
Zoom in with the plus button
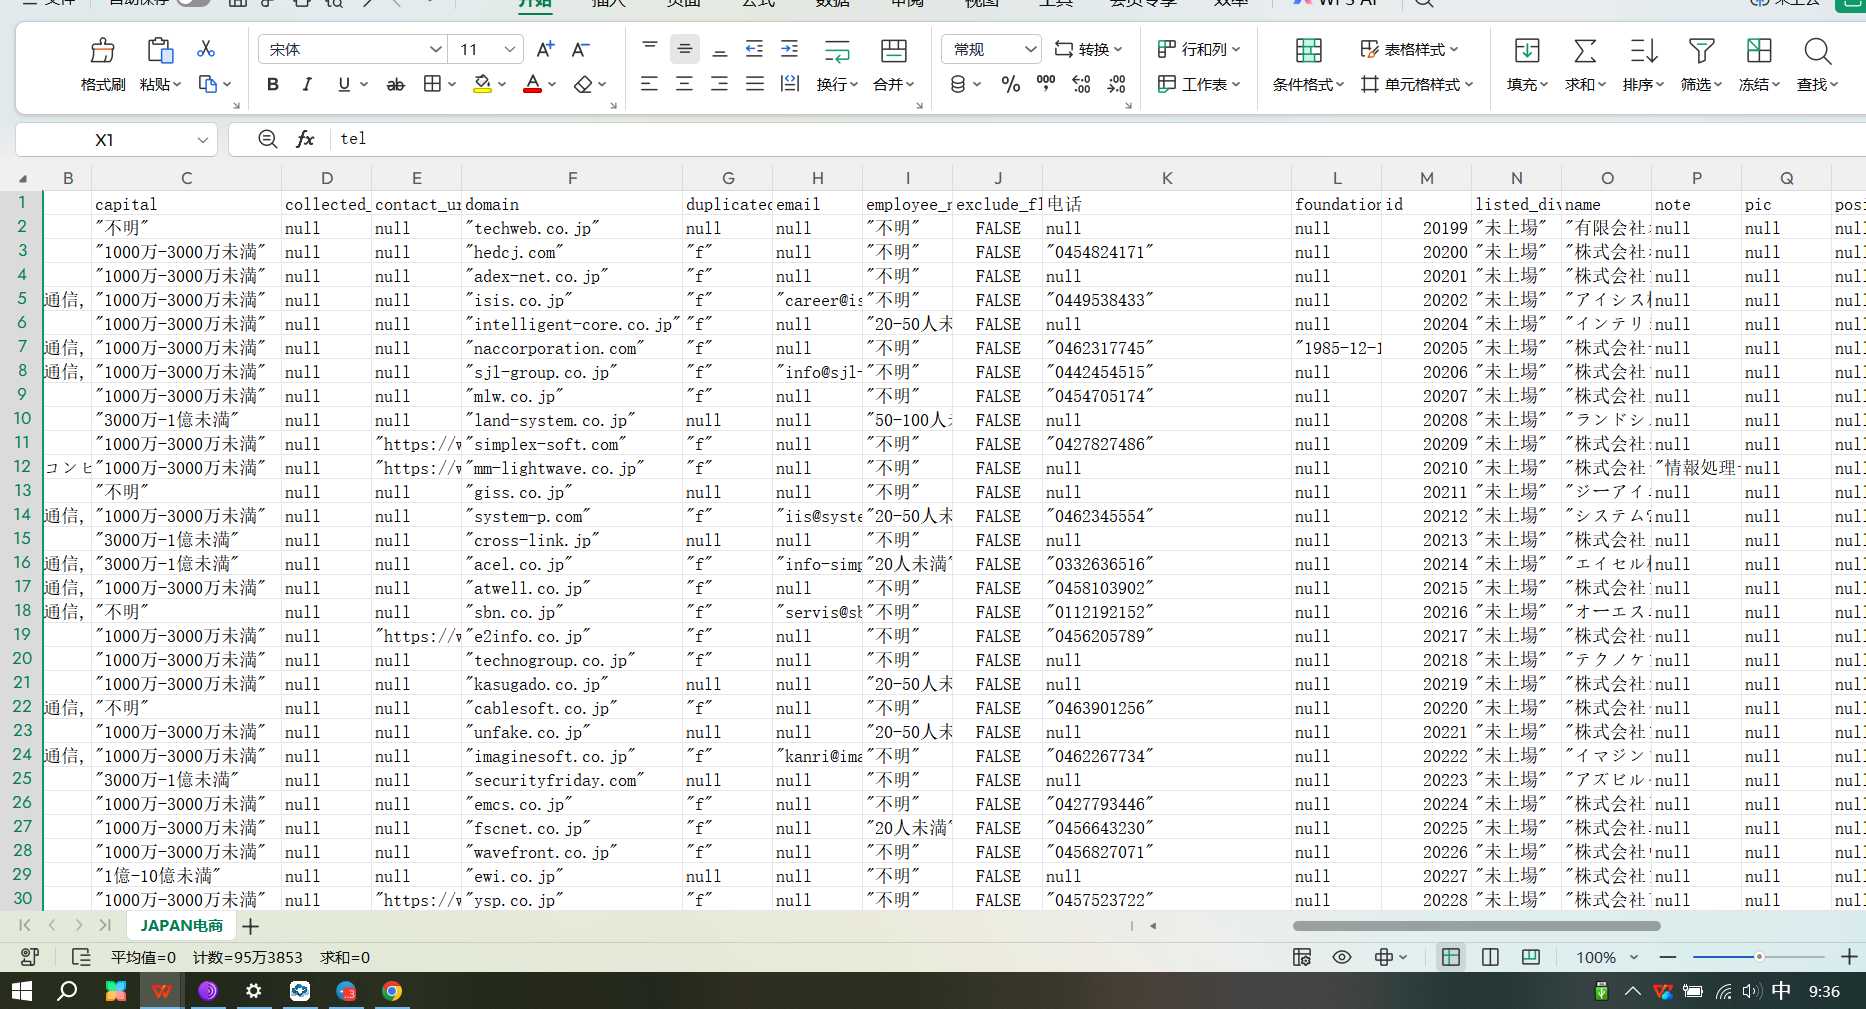point(1849,957)
